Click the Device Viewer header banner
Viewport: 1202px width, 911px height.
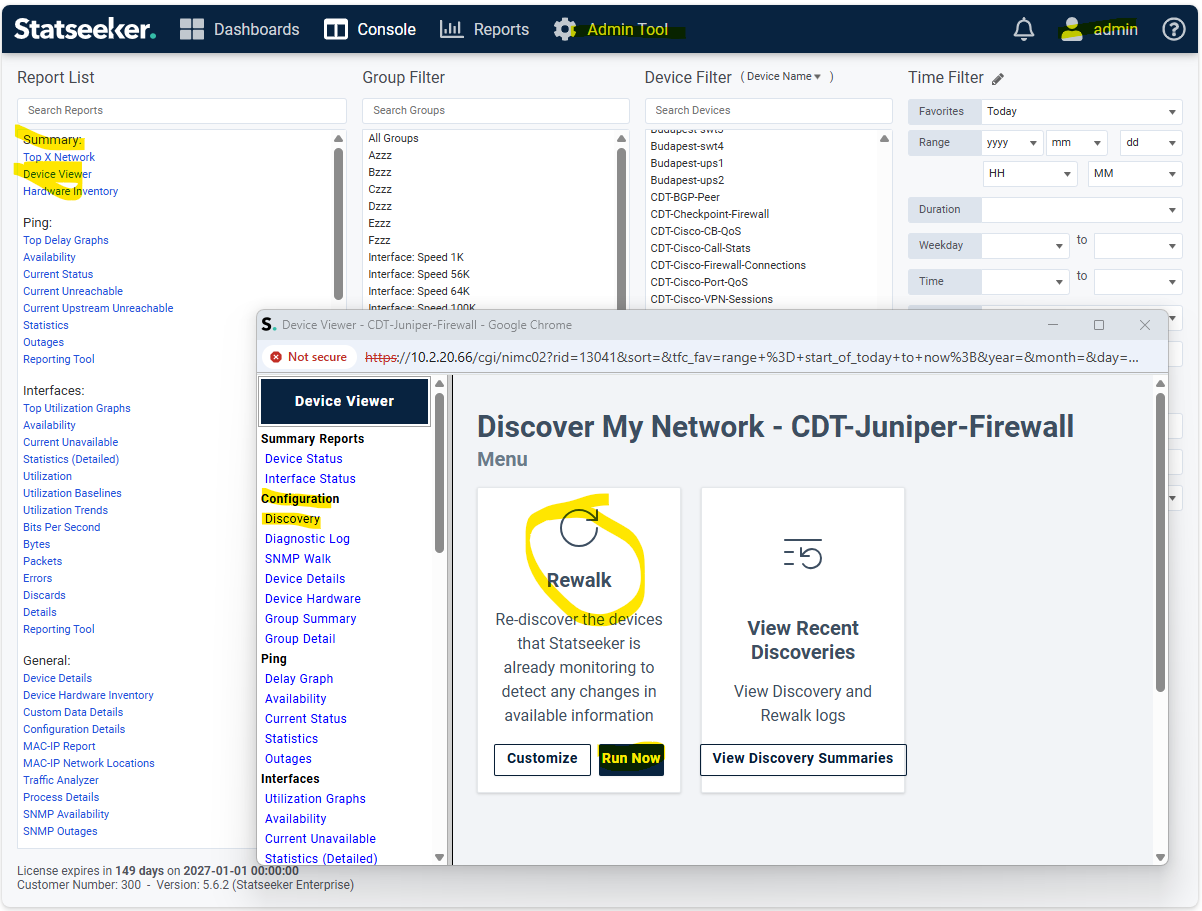tap(344, 401)
